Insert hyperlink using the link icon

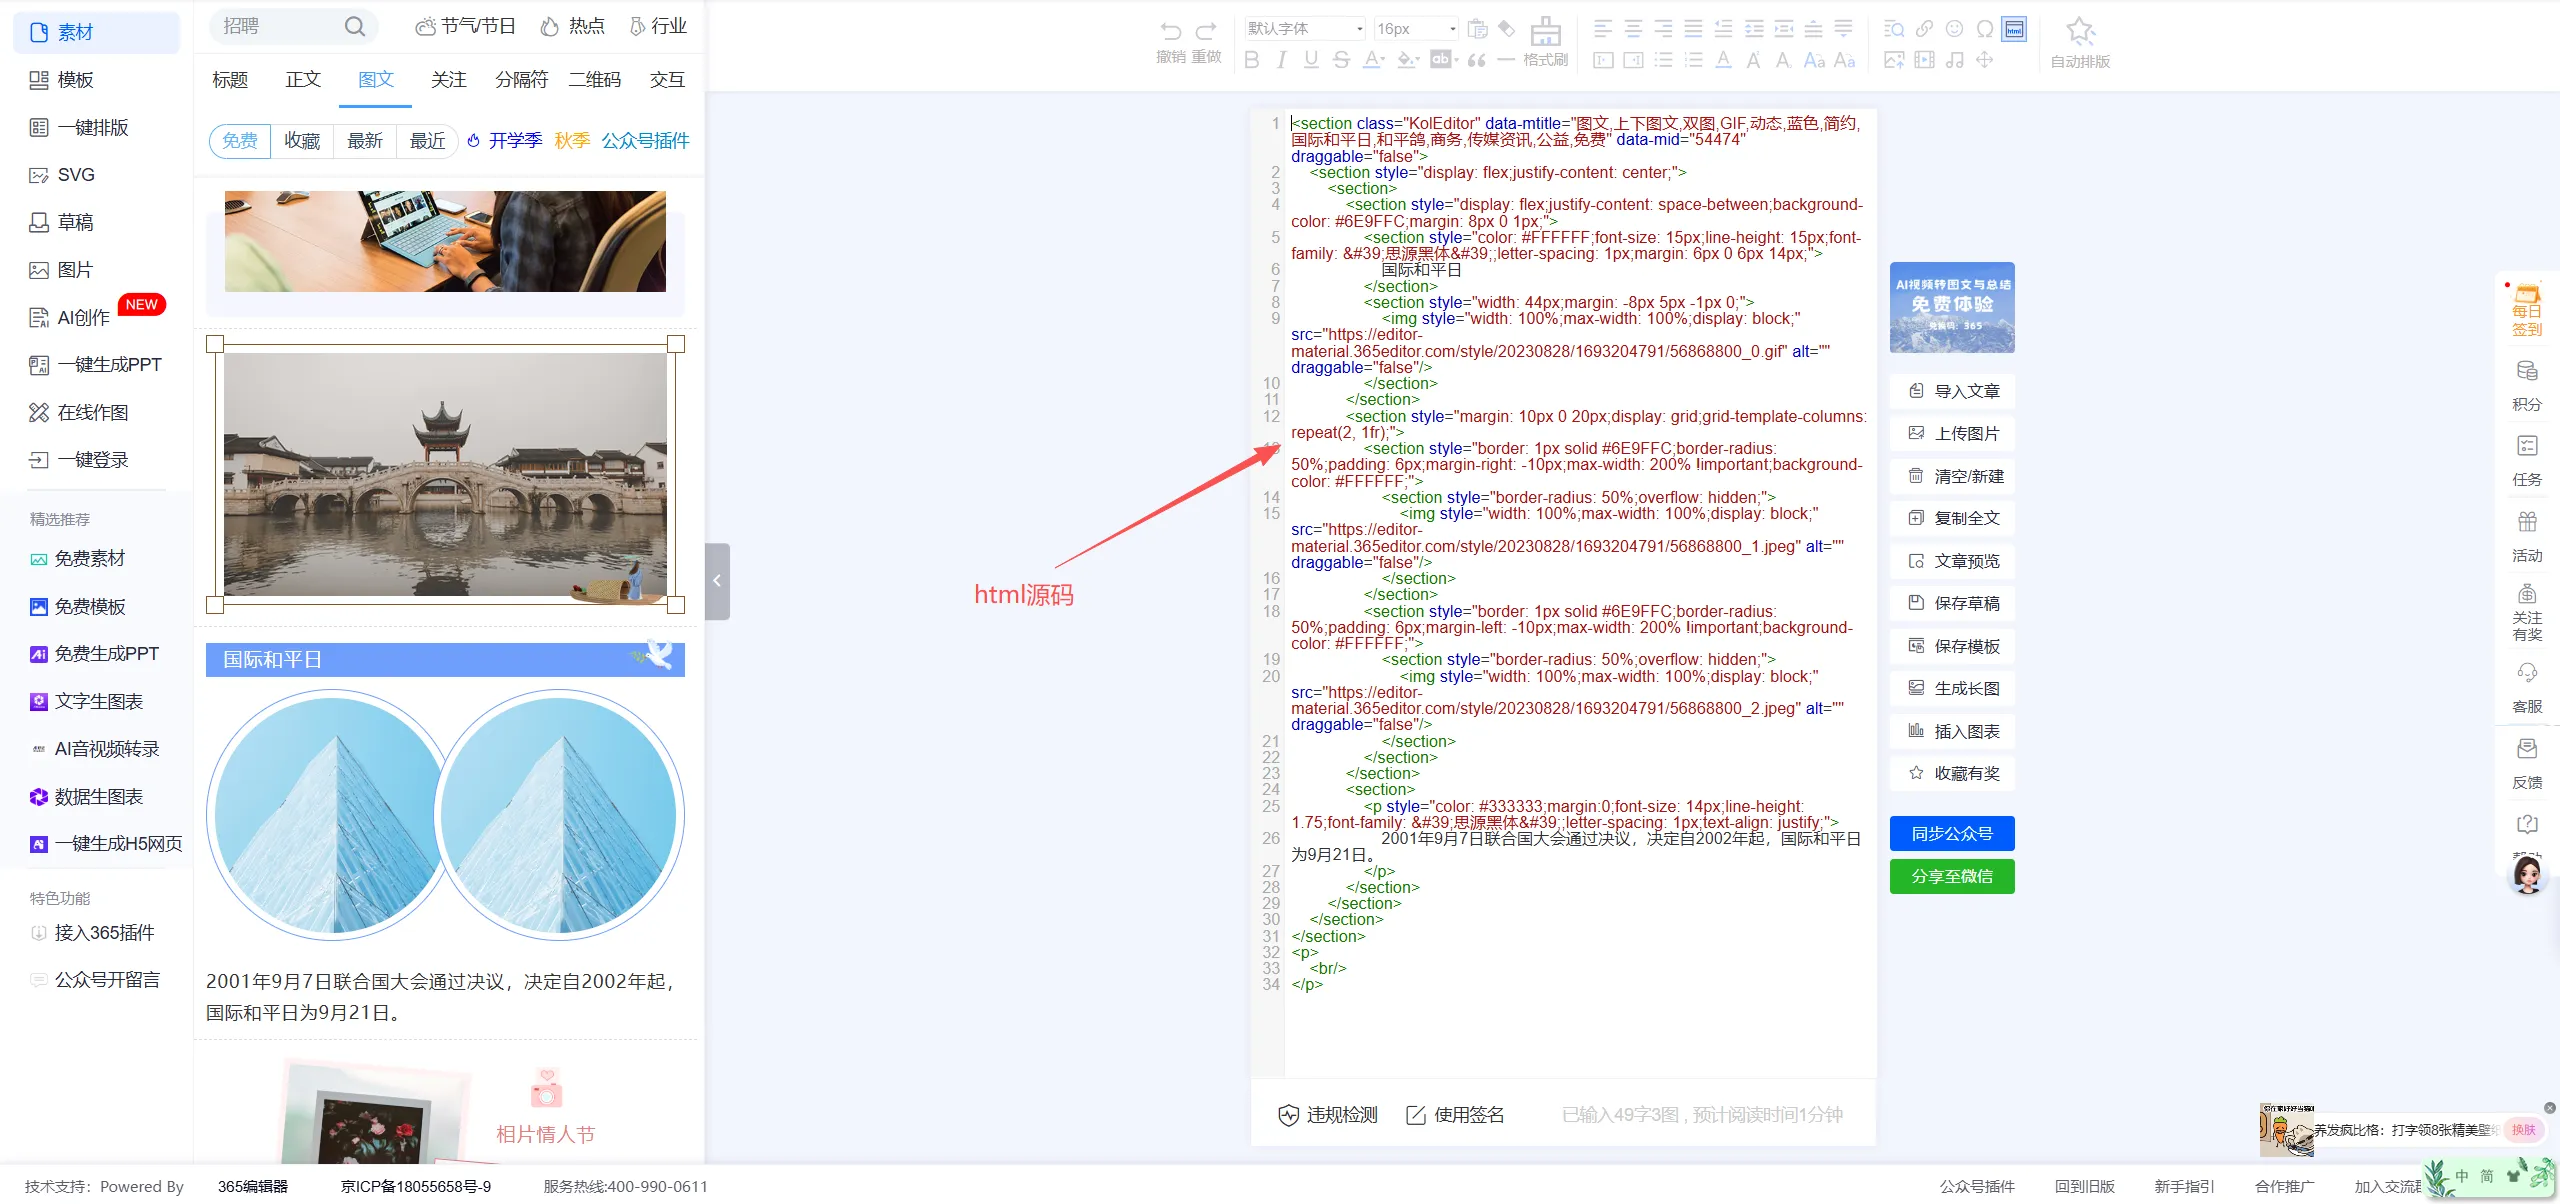(x=1924, y=29)
